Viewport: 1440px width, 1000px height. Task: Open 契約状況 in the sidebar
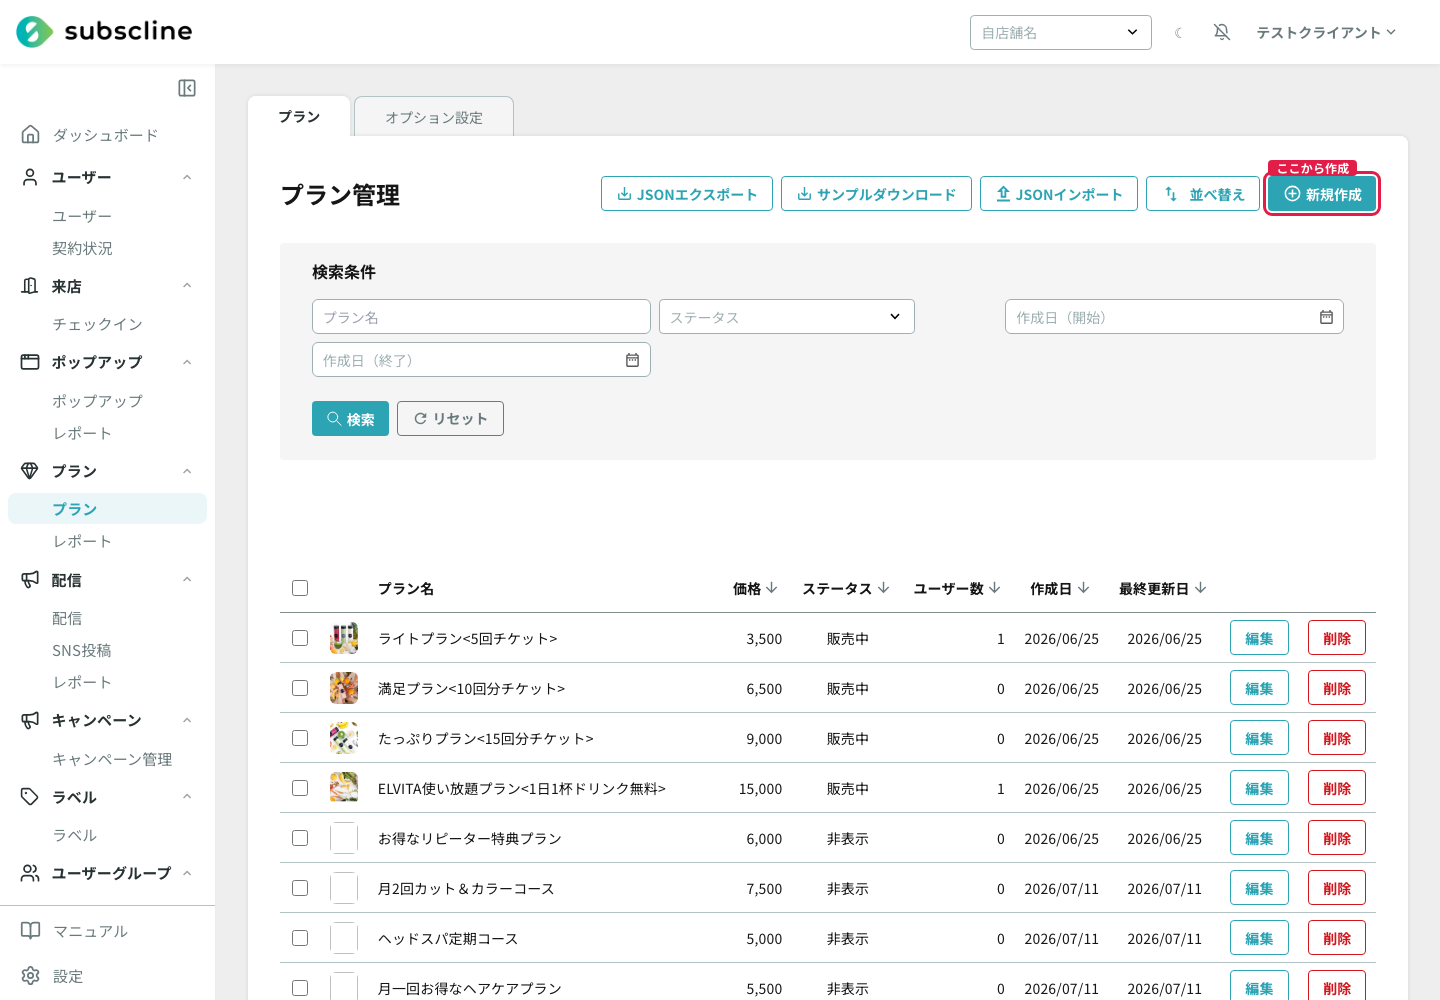pos(82,248)
